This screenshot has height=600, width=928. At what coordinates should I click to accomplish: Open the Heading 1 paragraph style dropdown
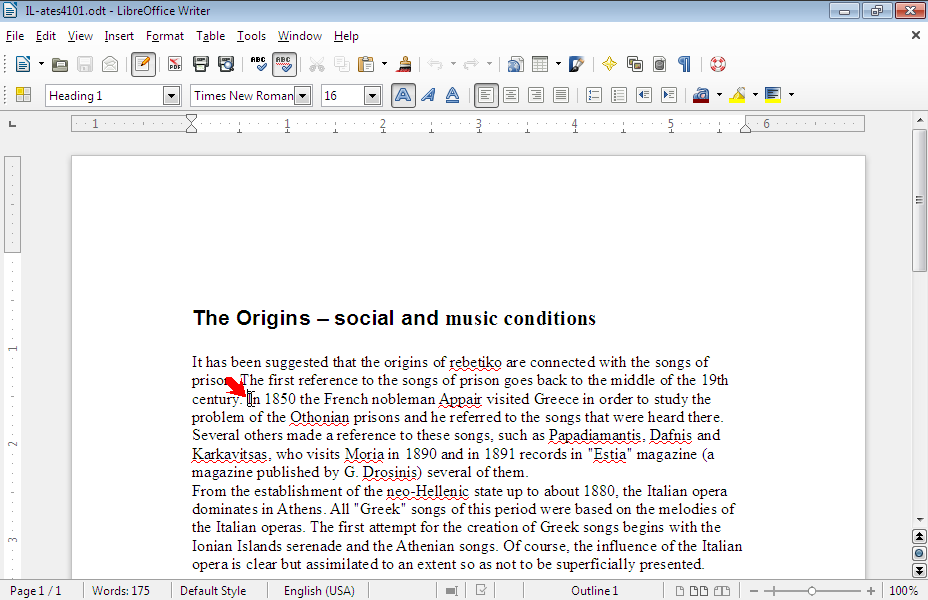172,95
